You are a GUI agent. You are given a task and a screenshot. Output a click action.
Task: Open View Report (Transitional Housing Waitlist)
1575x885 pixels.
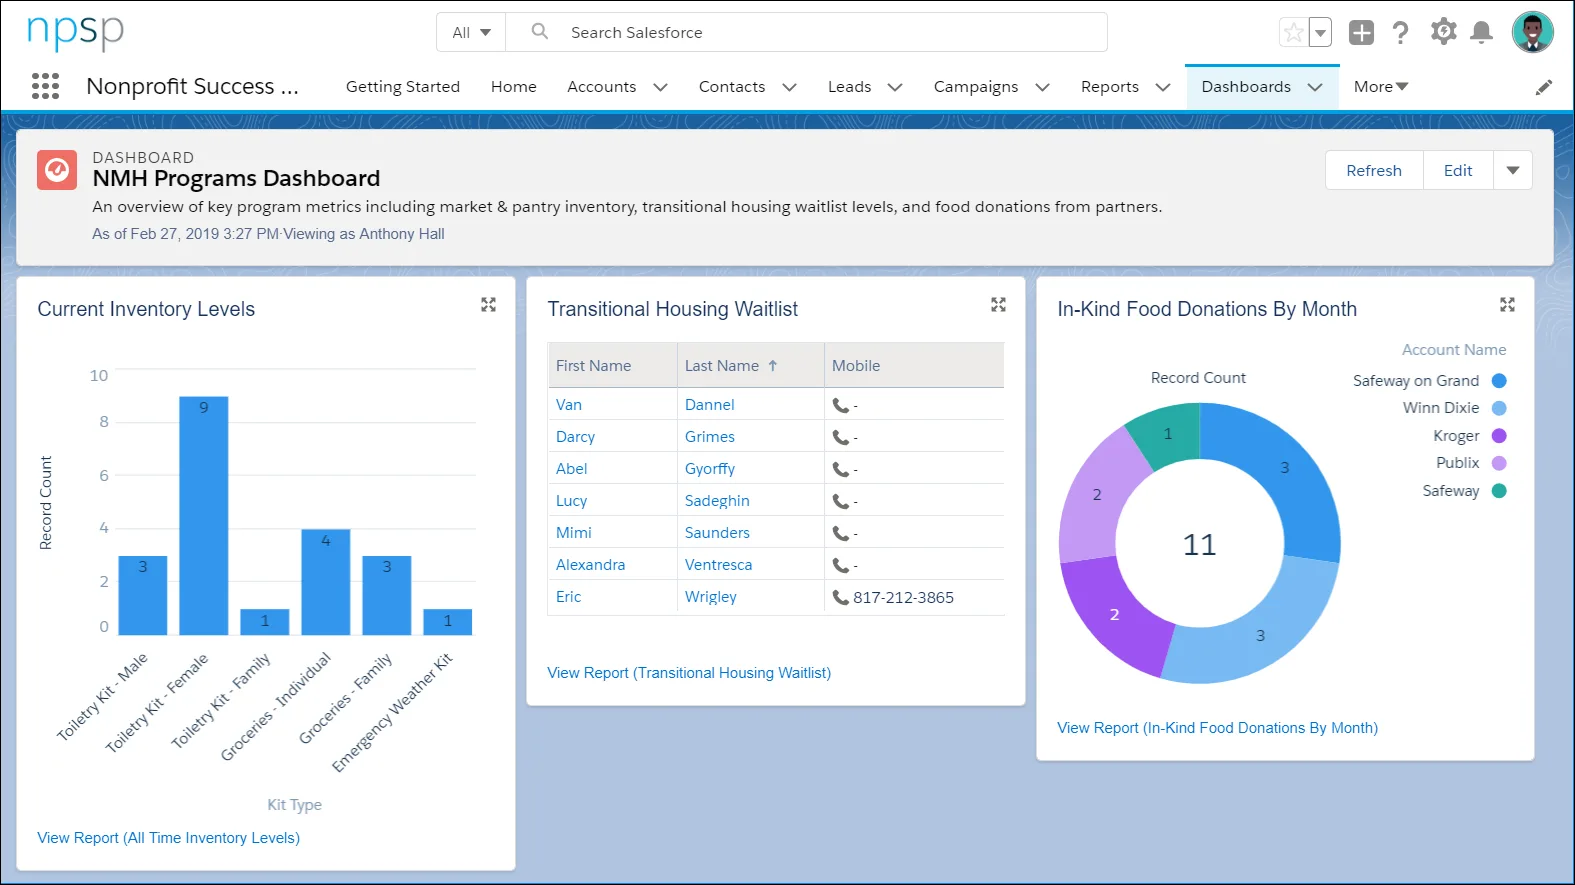689,673
